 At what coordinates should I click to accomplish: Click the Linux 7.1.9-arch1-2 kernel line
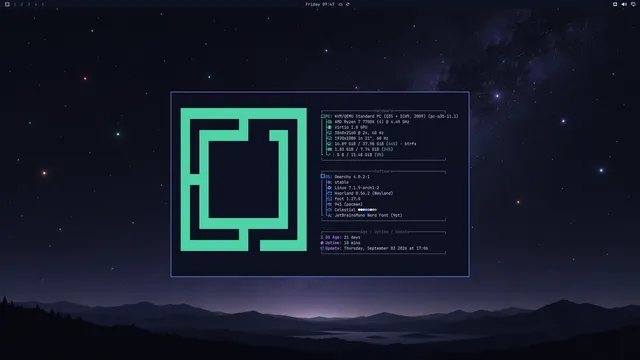(357, 188)
